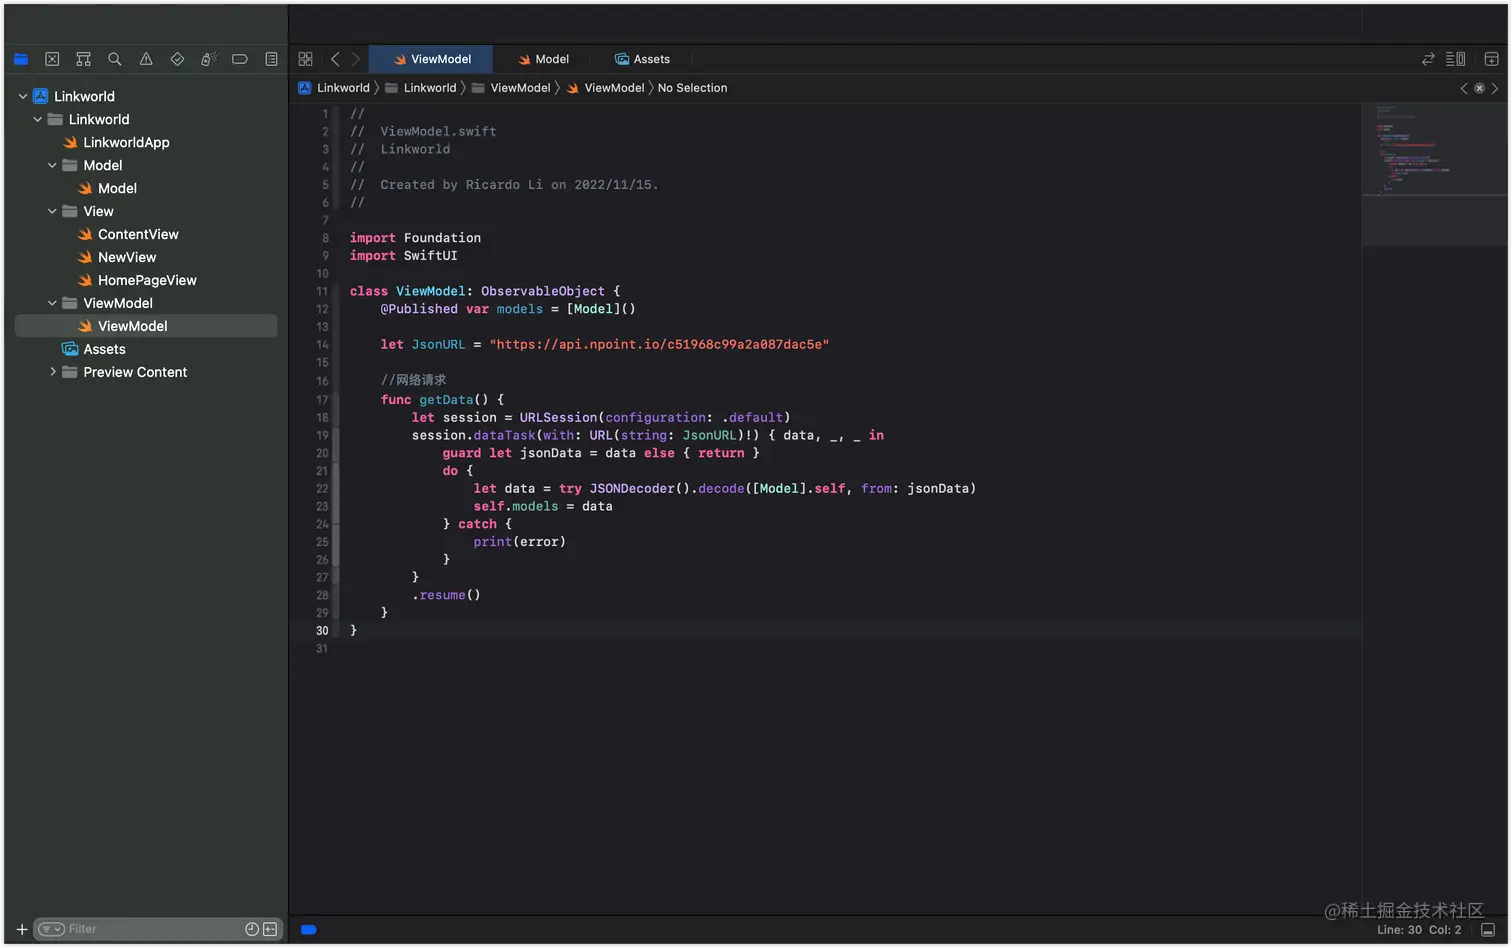This screenshot has height=948, width=1512.
Task: Switch to the Model editor tab
Action: coord(542,59)
